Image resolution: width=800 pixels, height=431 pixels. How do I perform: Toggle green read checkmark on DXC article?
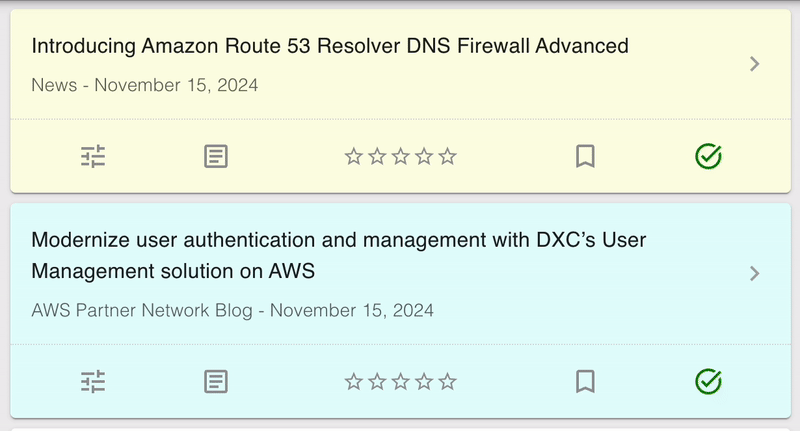pos(708,381)
